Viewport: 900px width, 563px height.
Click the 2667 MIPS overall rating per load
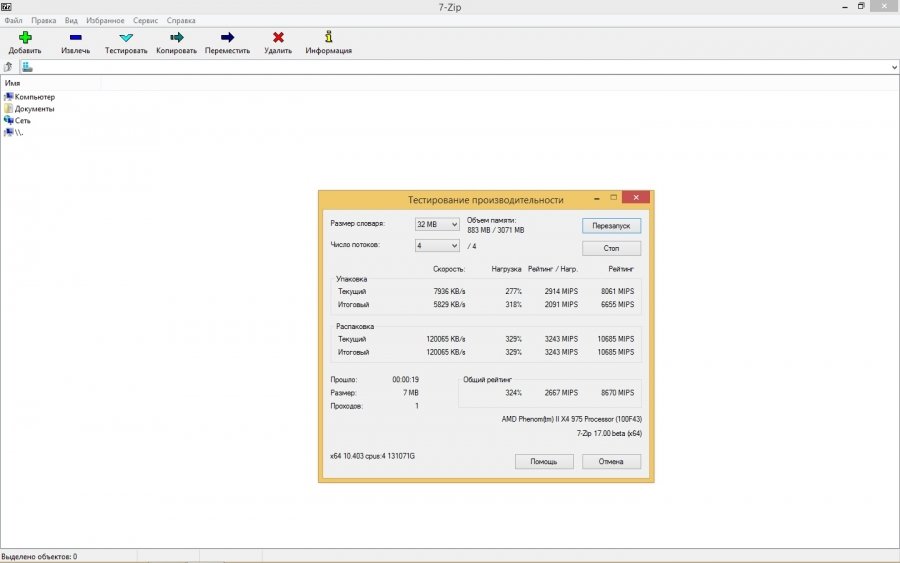pos(561,393)
